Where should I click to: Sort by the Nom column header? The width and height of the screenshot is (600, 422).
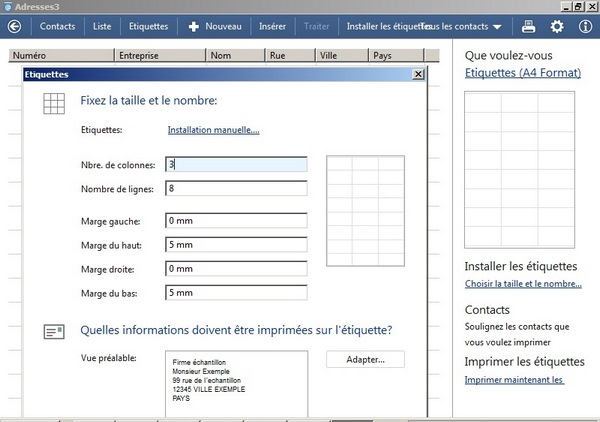236,55
